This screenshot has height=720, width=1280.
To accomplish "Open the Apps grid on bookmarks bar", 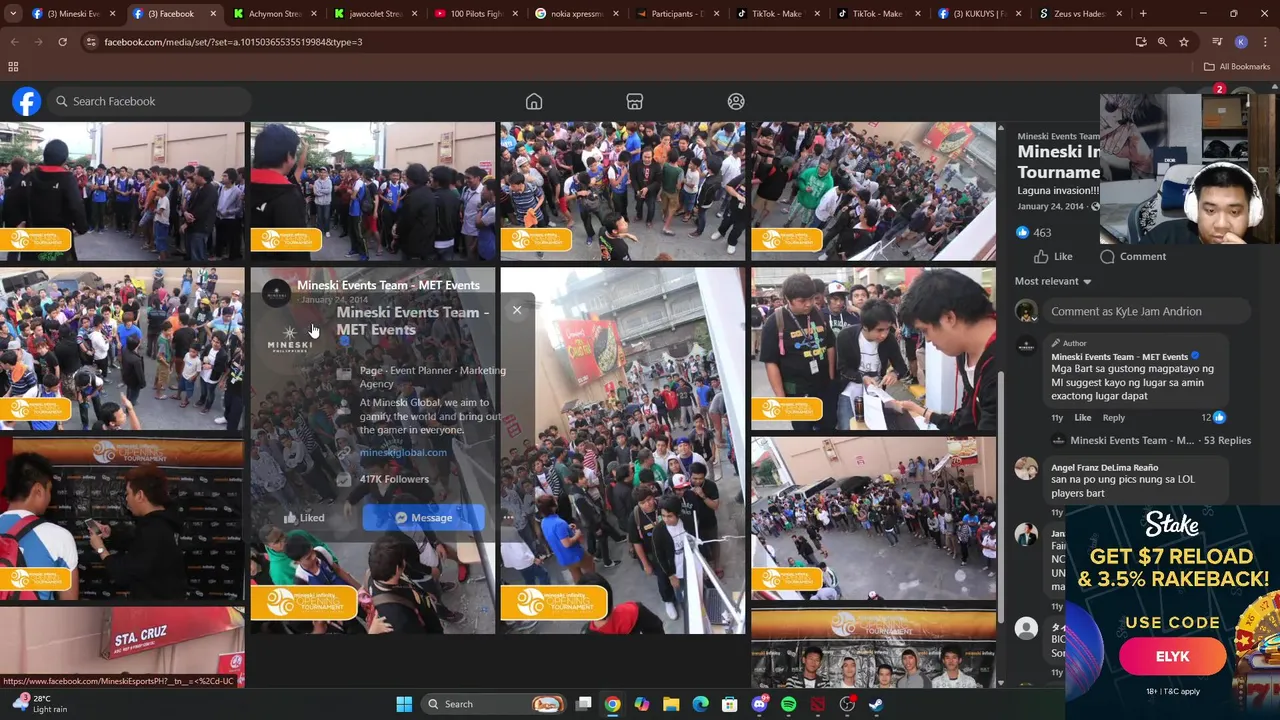I will [13, 67].
